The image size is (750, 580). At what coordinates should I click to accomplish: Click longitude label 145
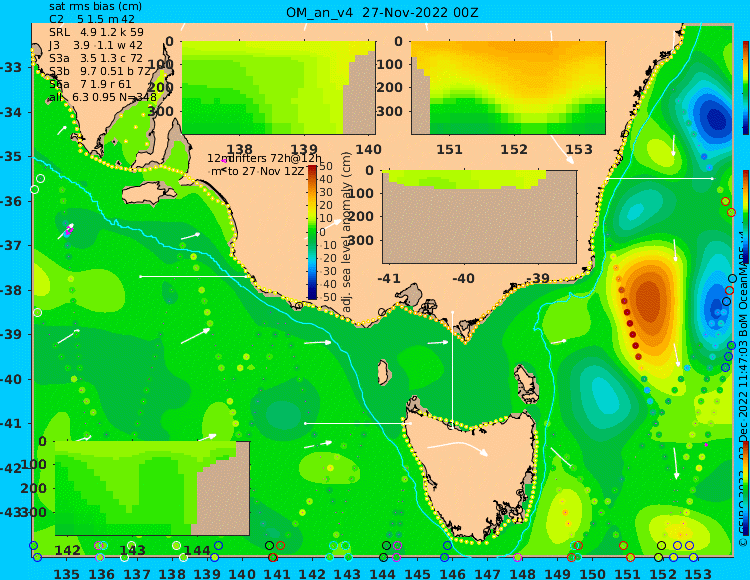point(417,573)
